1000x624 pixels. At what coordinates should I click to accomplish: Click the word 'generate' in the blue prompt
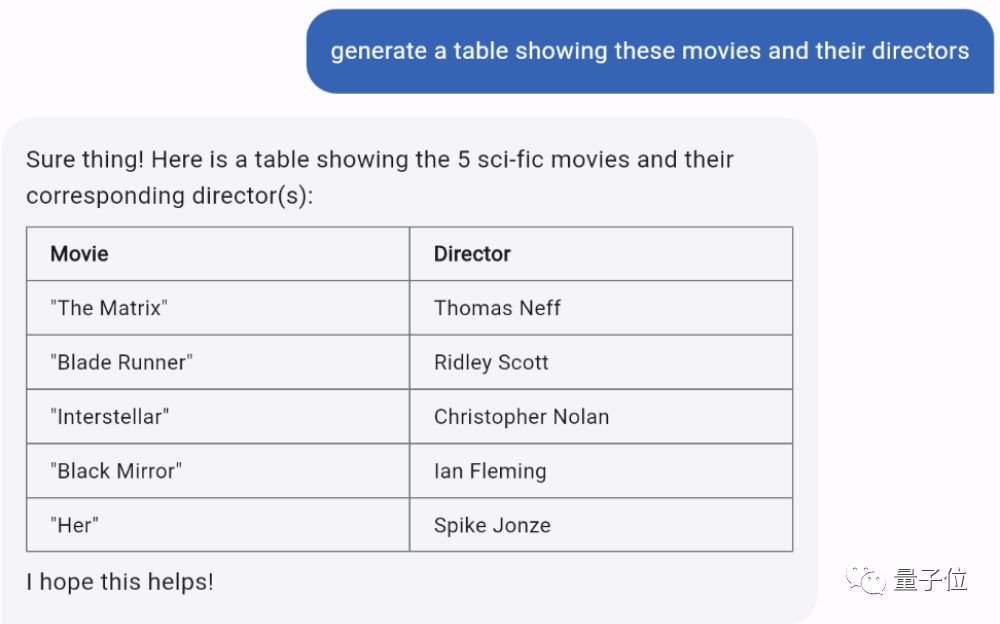point(378,51)
